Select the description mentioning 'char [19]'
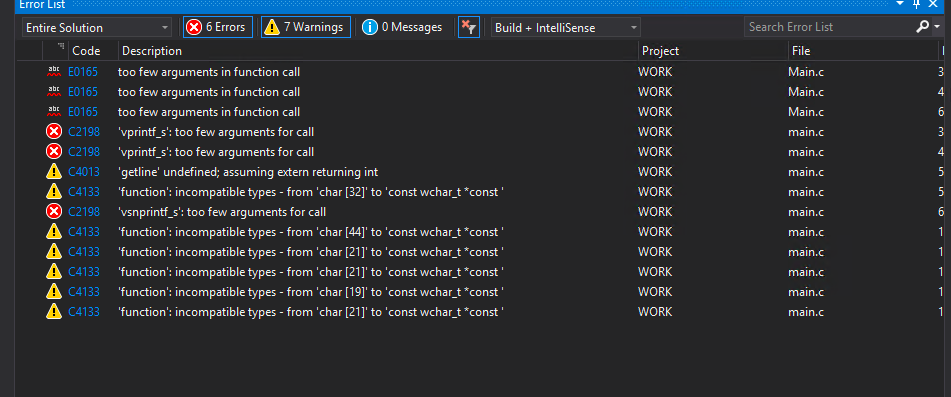 click(311, 292)
